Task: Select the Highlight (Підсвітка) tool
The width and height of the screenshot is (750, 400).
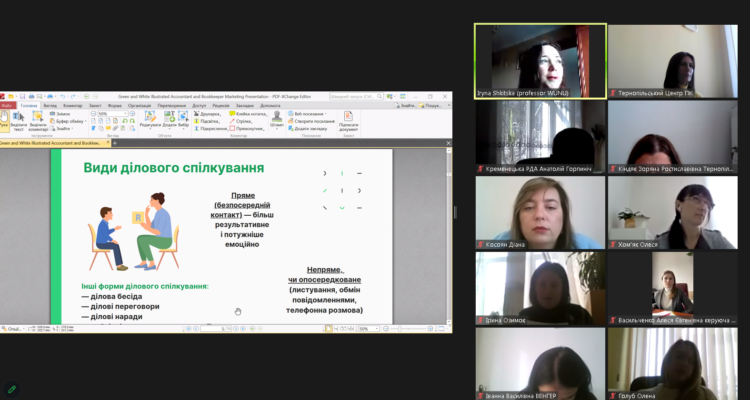Action: (x=207, y=122)
